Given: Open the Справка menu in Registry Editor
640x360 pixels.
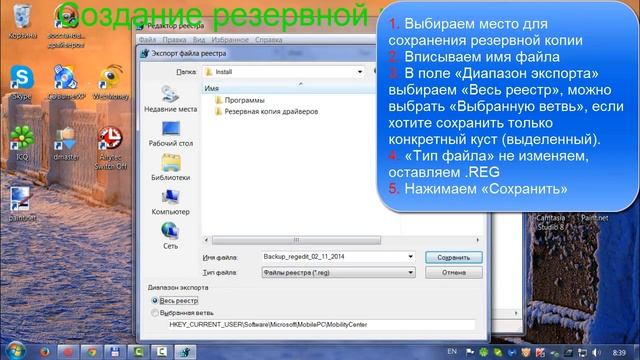Looking at the screenshot, I should pyautogui.click(x=269, y=40).
